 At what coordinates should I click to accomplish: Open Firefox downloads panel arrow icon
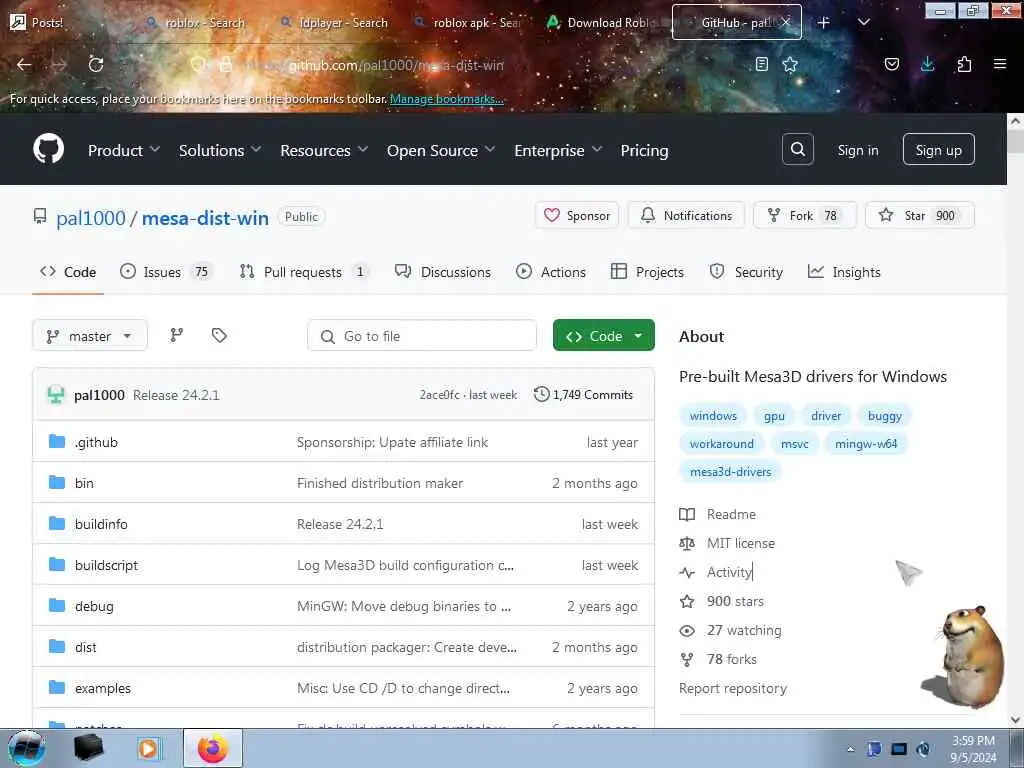[927, 64]
